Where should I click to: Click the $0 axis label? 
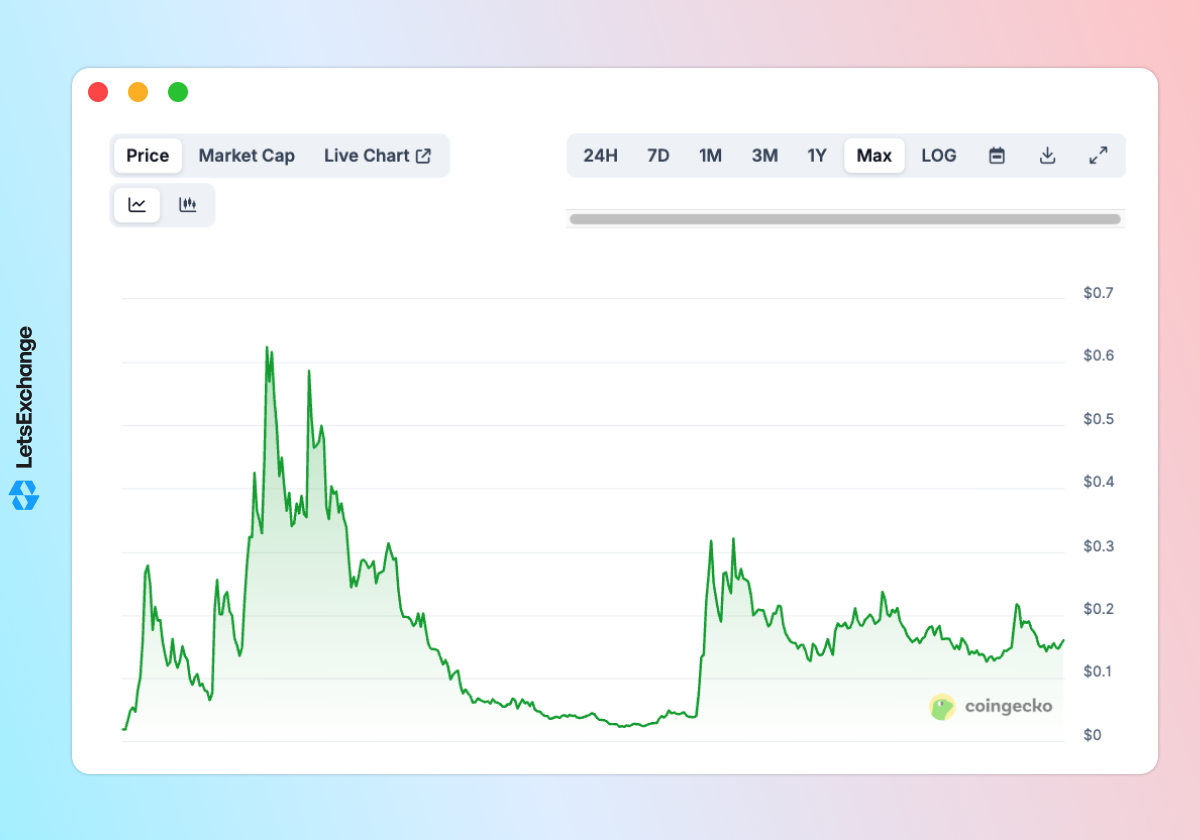1092,735
